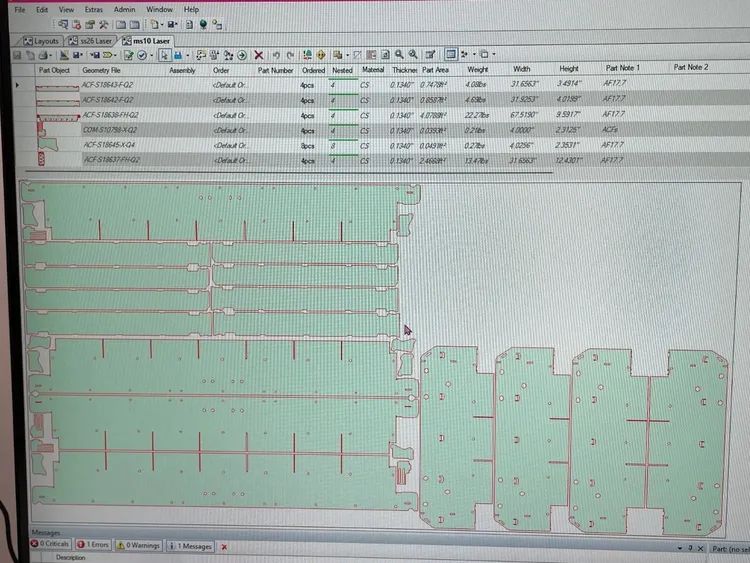Expand the dropdown at toolbar's far right end
750x563 pixels.
tap(495, 55)
